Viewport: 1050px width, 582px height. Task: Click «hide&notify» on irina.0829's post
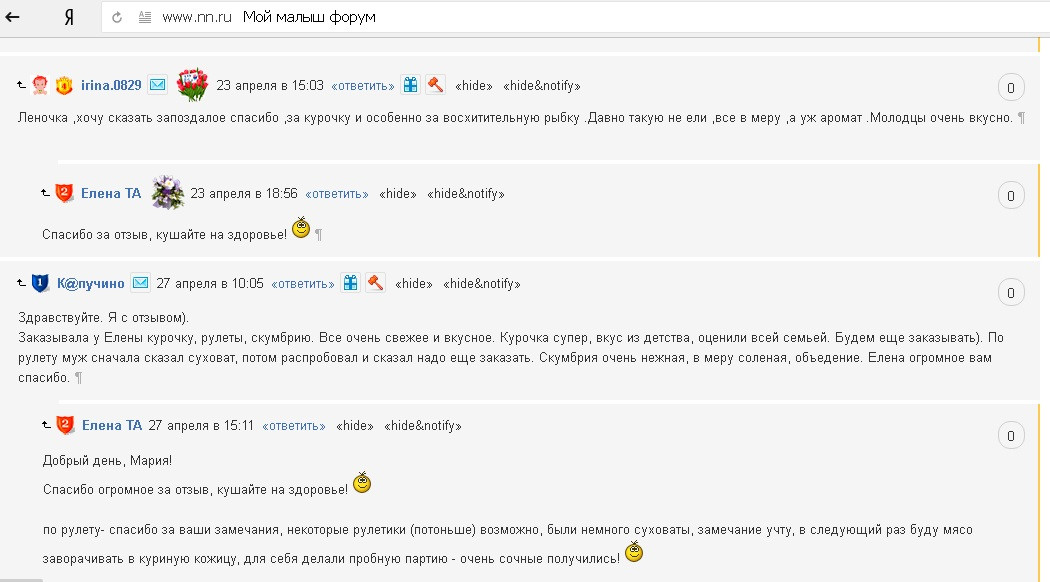542,86
